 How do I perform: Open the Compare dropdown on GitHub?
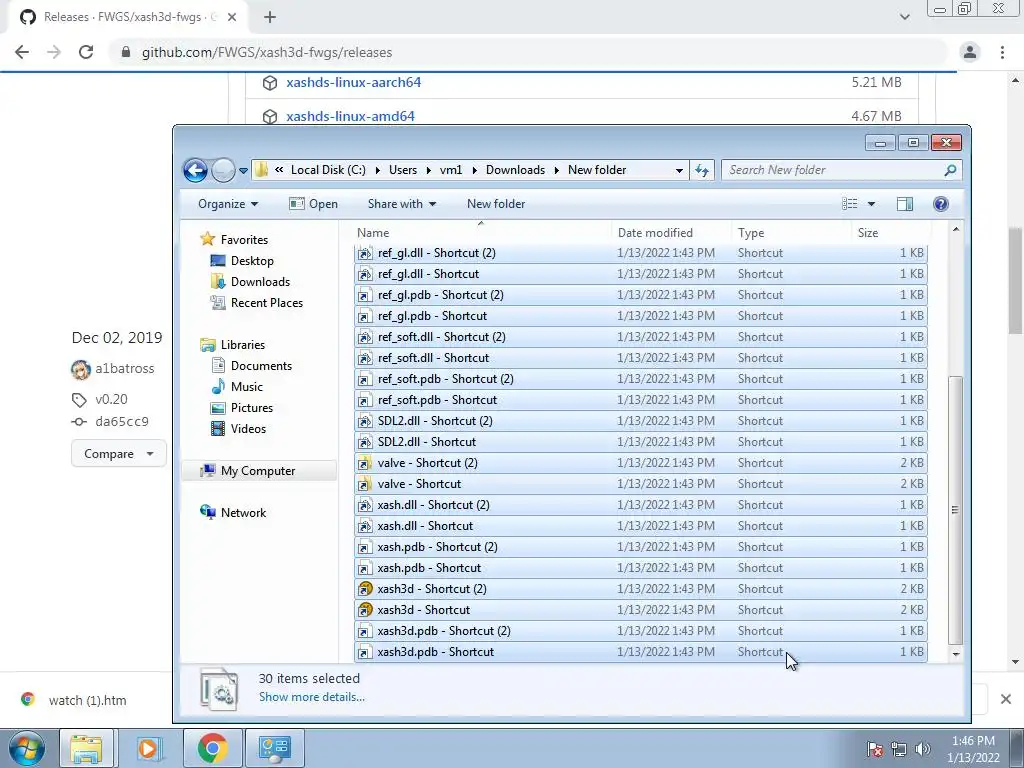coord(118,453)
